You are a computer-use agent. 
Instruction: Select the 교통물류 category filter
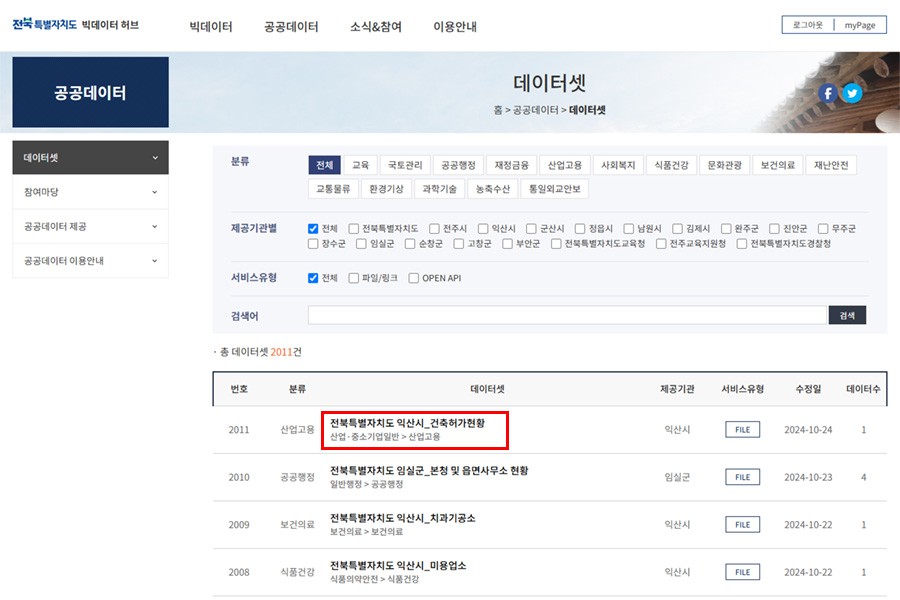[x=333, y=188]
